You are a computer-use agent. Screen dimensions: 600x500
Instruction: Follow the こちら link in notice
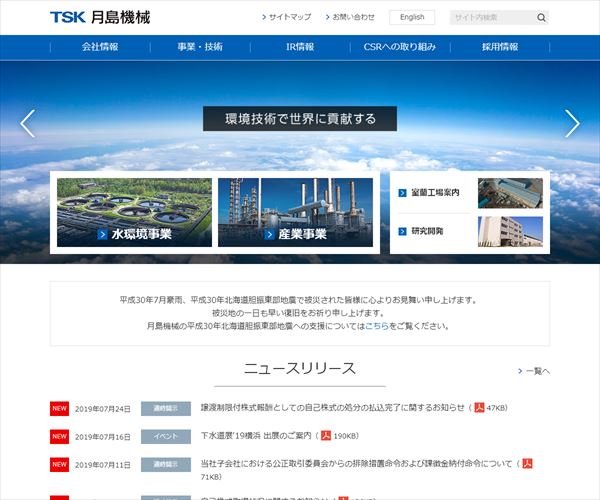(377, 326)
